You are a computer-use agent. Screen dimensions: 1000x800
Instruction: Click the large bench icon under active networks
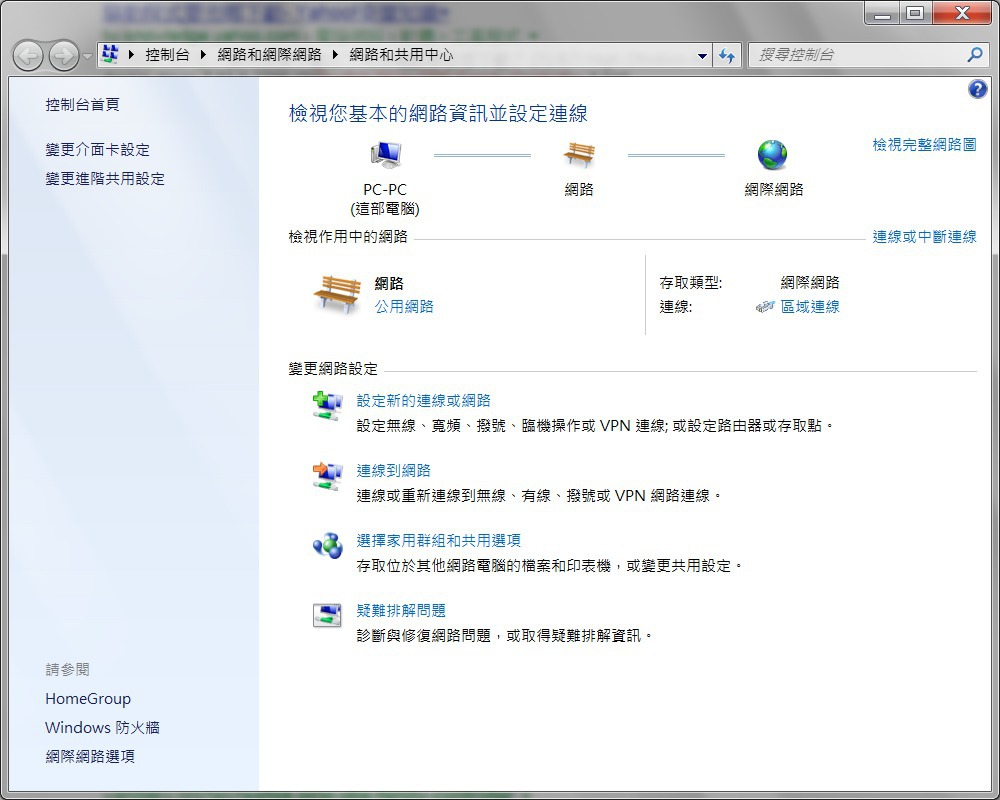pyautogui.click(x=337, y=294)
